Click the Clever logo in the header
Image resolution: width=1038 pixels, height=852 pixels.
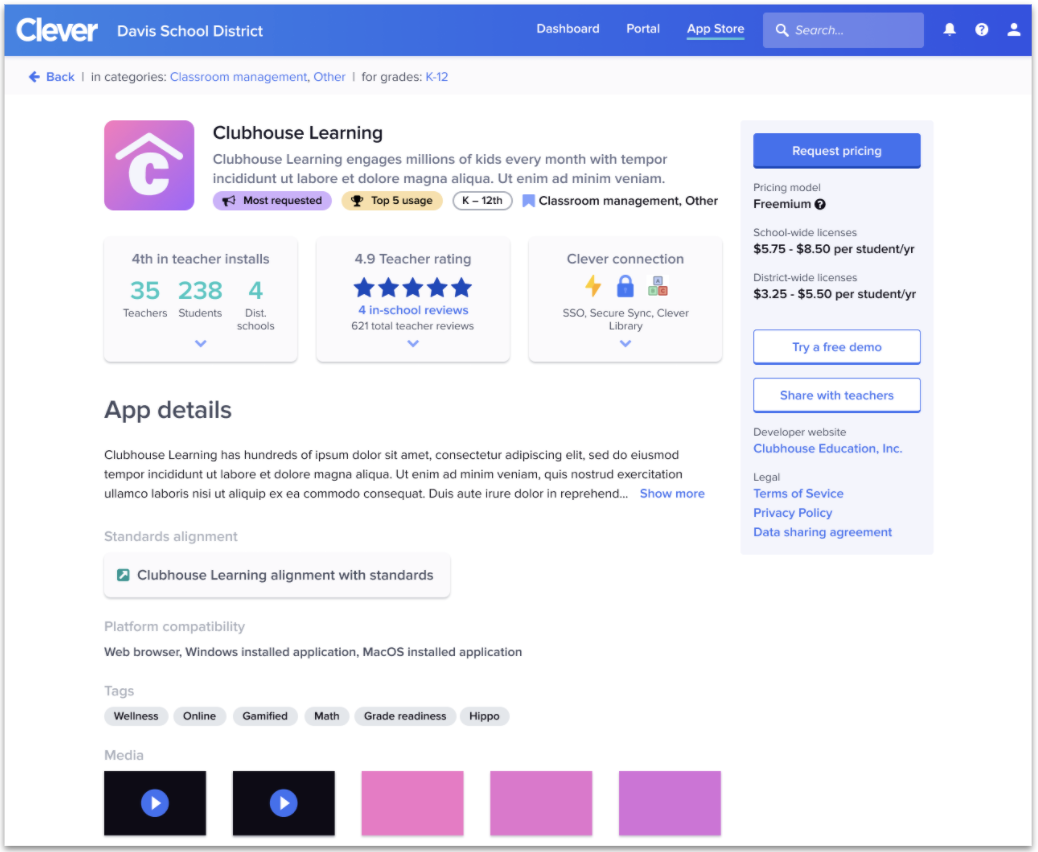click(x=57, y=29)
